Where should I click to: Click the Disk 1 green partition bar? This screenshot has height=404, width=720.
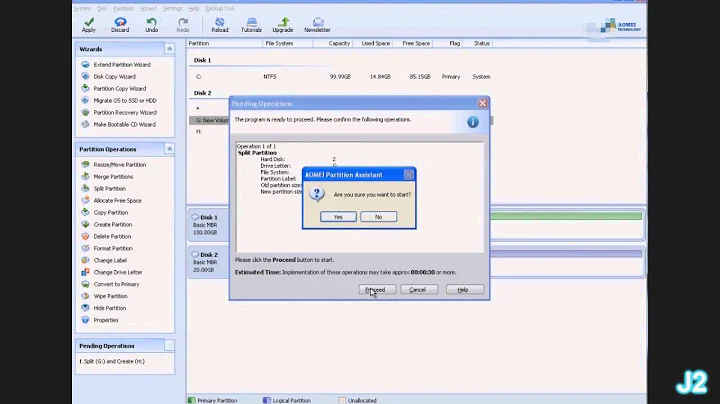[566, 216]
